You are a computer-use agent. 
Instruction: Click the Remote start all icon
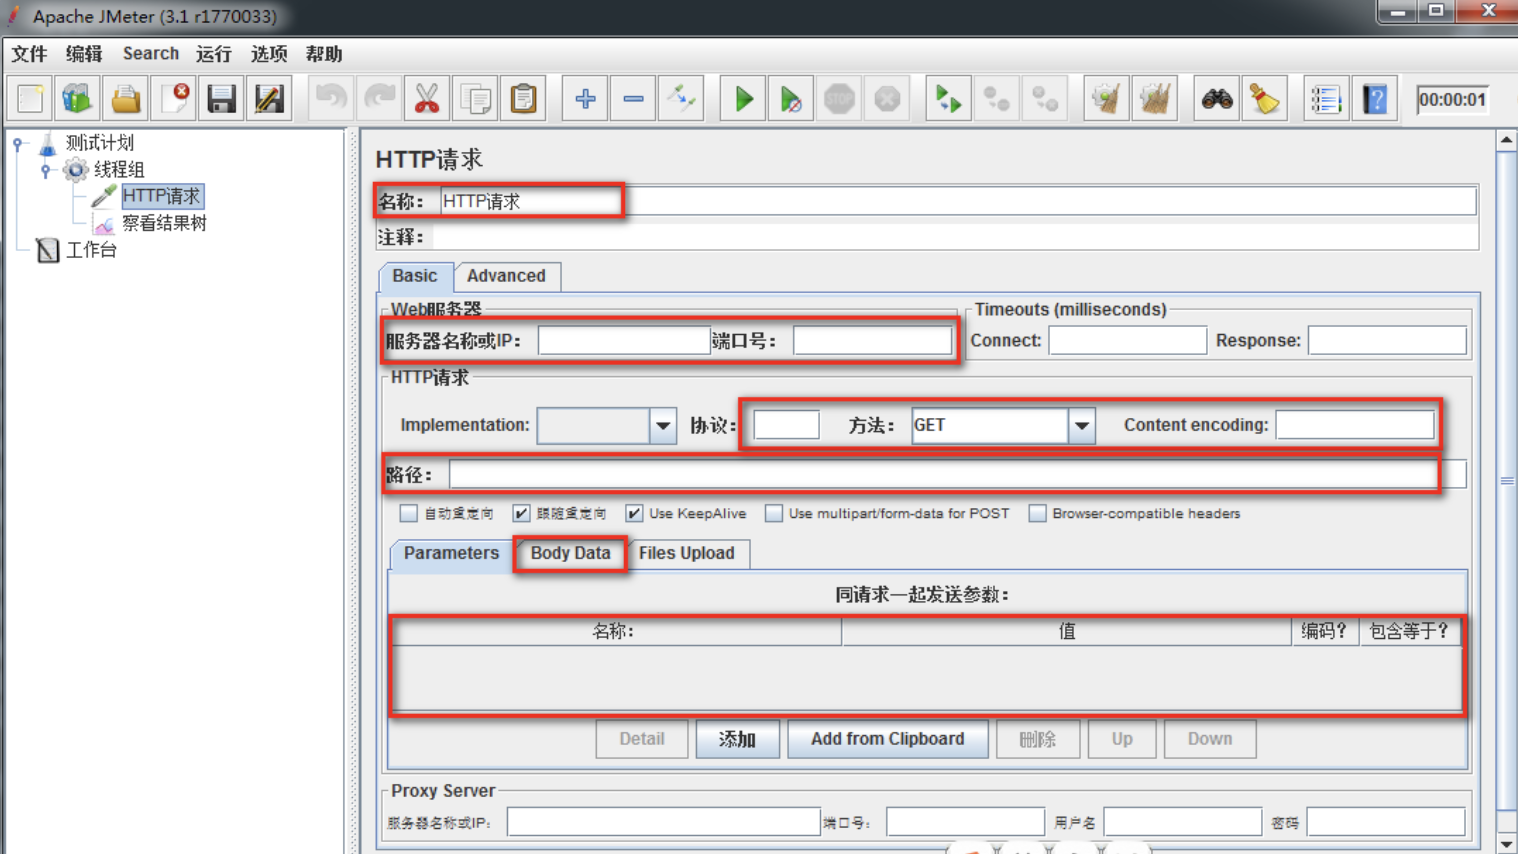click(948, 99)
